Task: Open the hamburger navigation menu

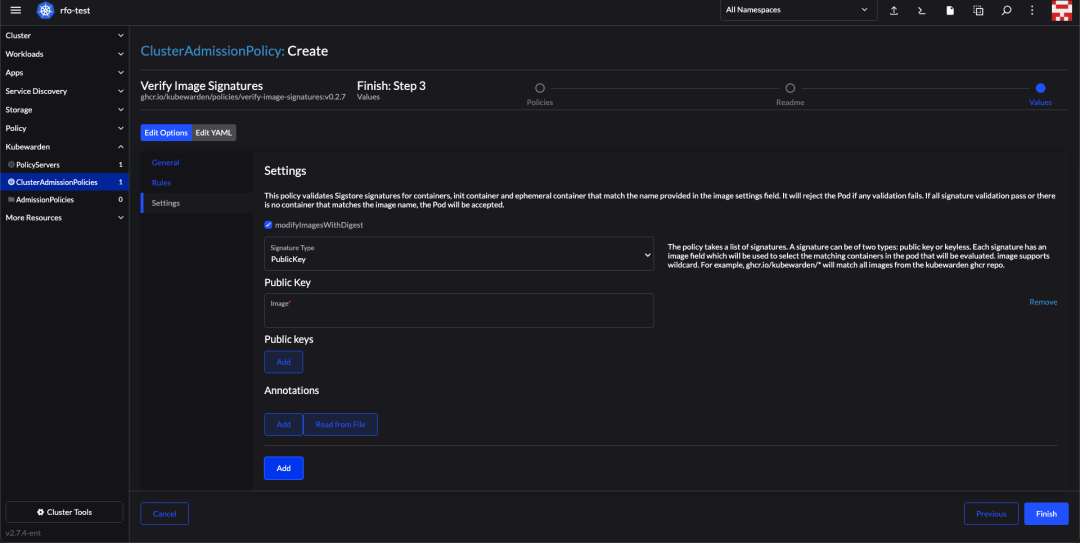Action: tap(16, 10)
